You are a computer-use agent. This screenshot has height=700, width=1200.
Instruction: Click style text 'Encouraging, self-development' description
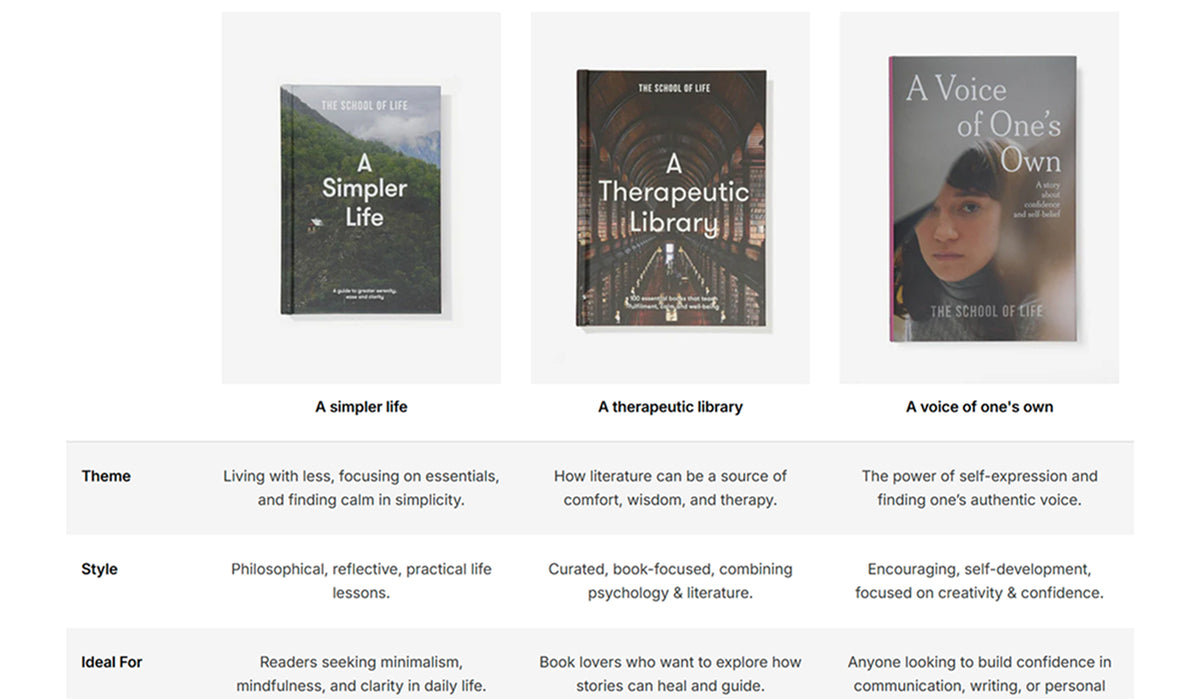[979, 581]
